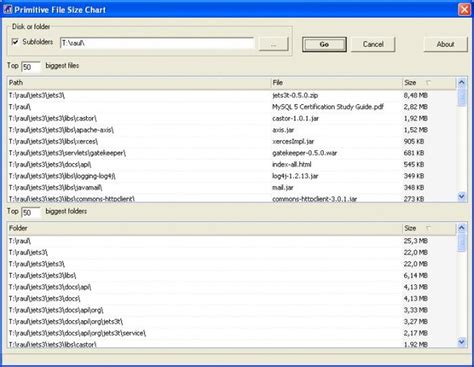
Task: Select file index-all.html
Action: point(292,164)
